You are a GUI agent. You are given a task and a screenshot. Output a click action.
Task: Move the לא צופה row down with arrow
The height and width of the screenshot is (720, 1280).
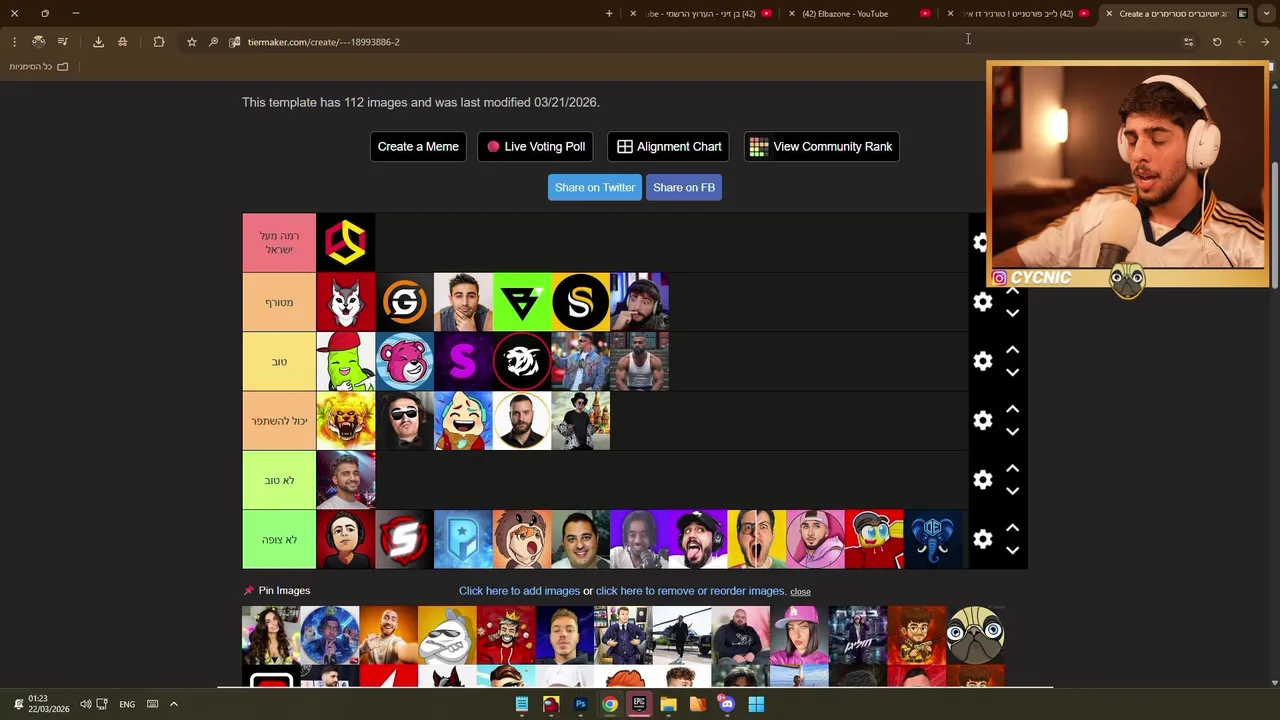tap(1012, 550)
